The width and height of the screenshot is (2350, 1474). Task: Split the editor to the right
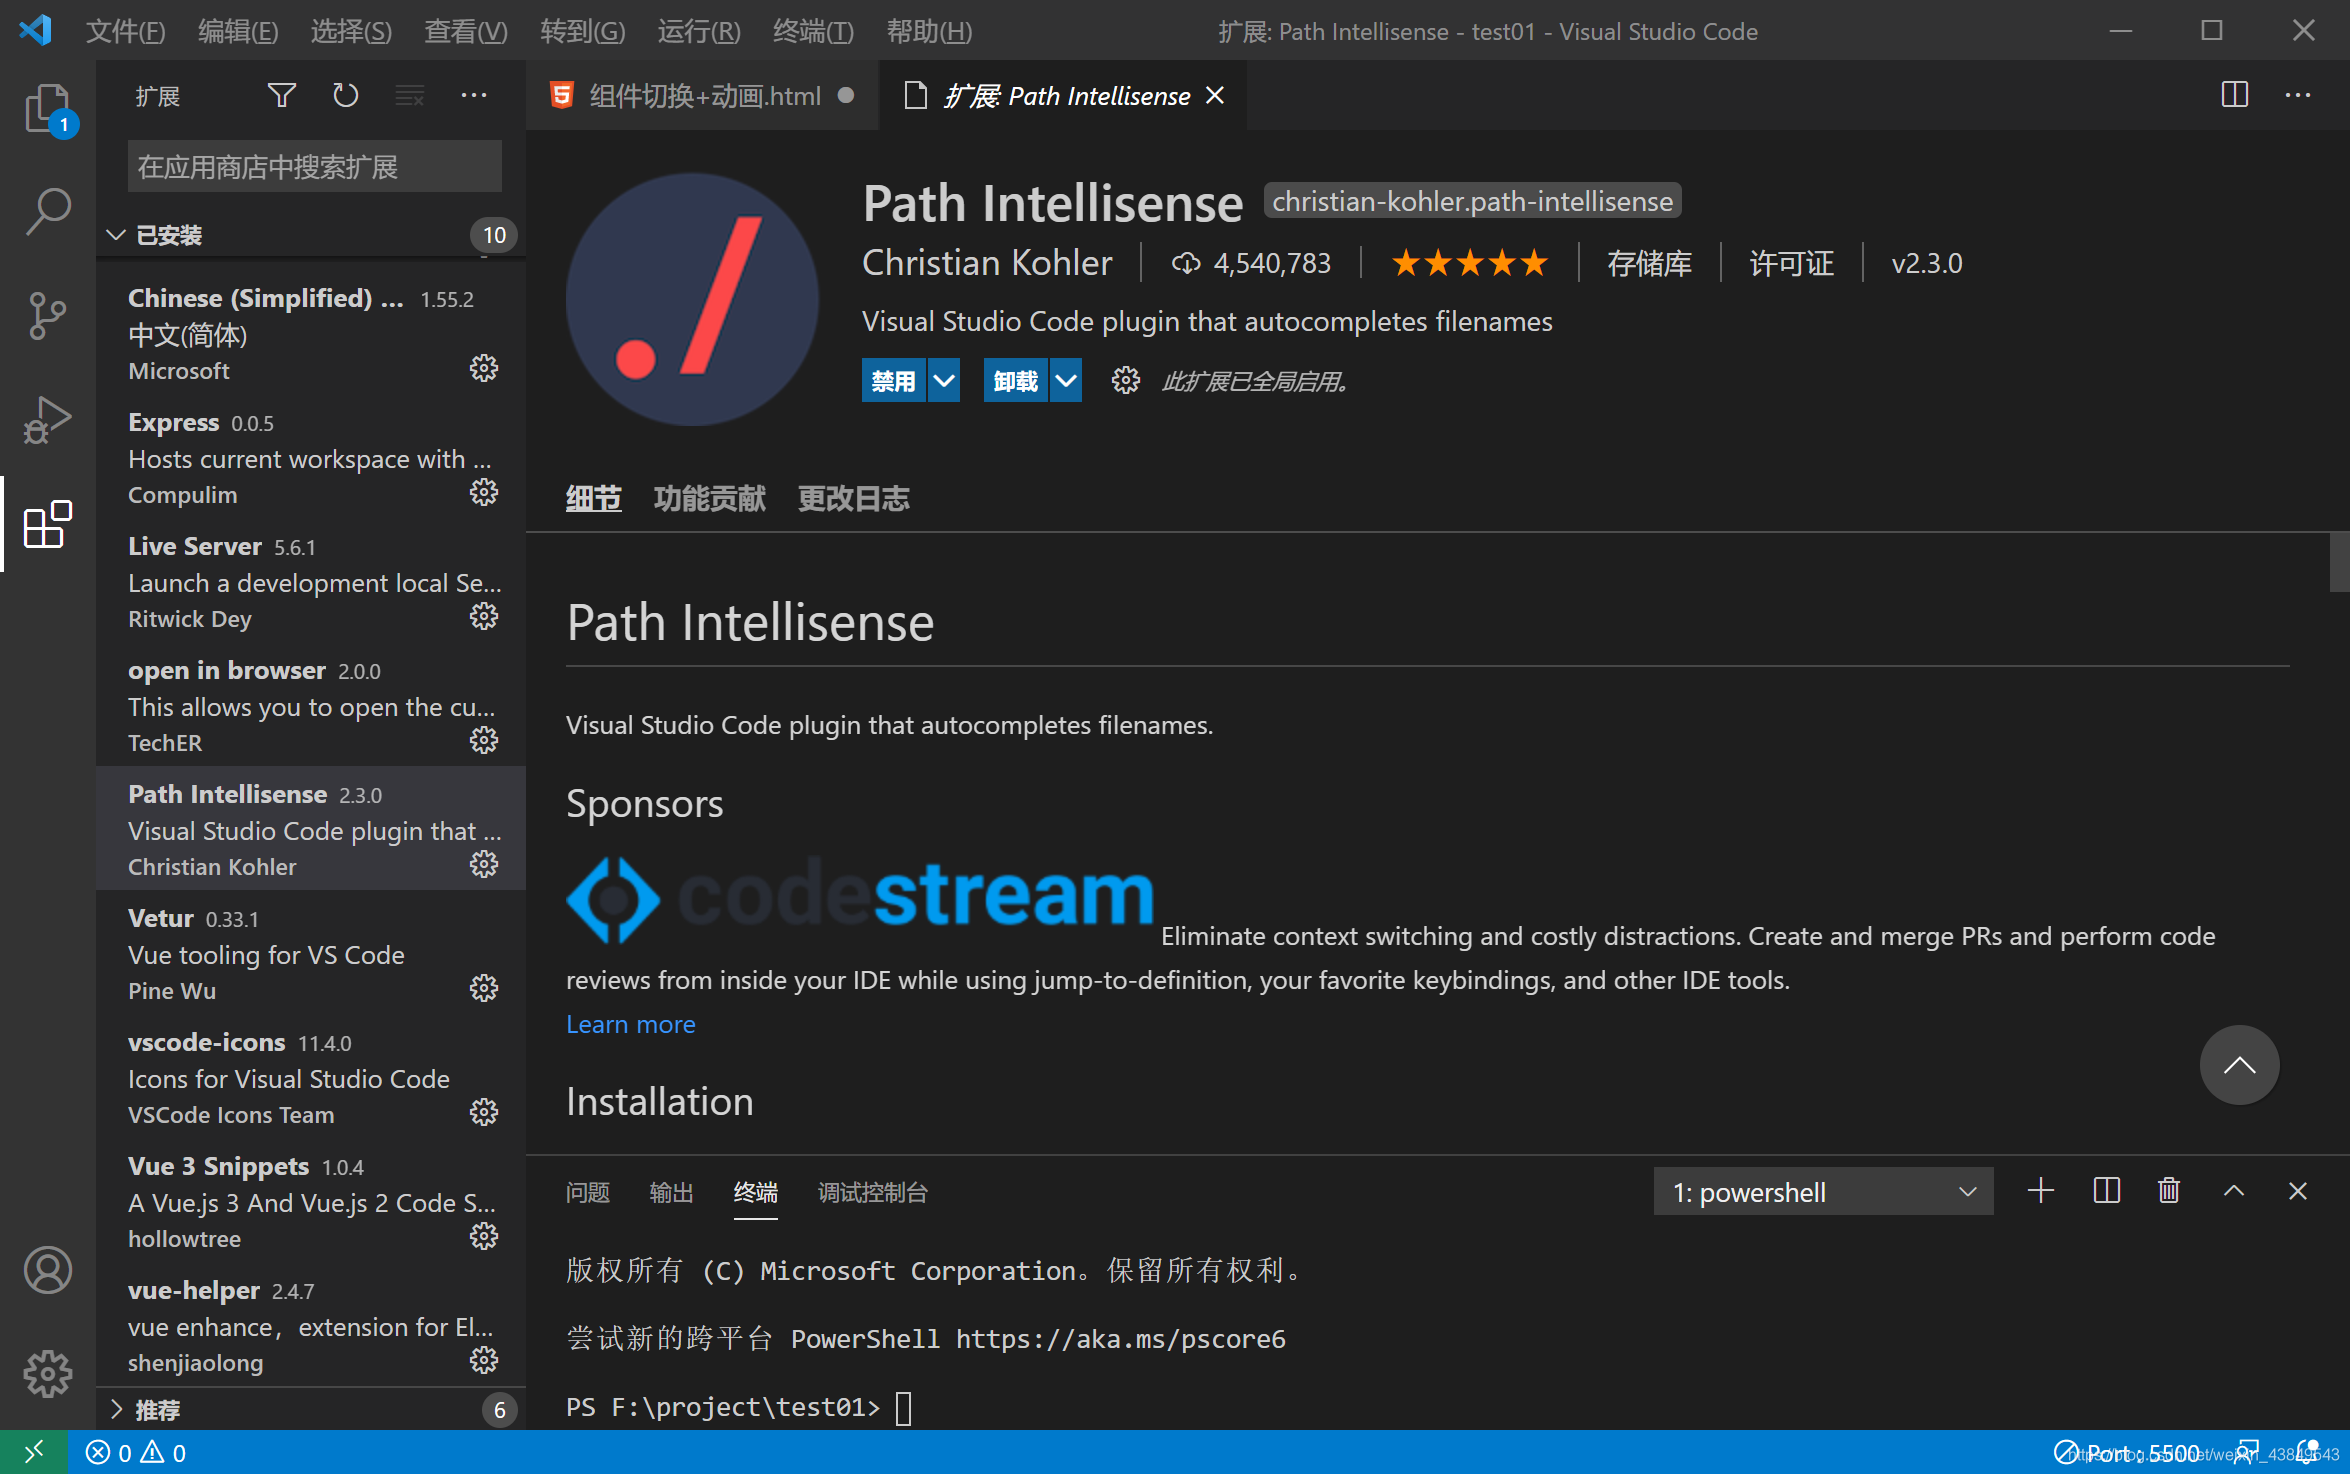[2234, 95]
